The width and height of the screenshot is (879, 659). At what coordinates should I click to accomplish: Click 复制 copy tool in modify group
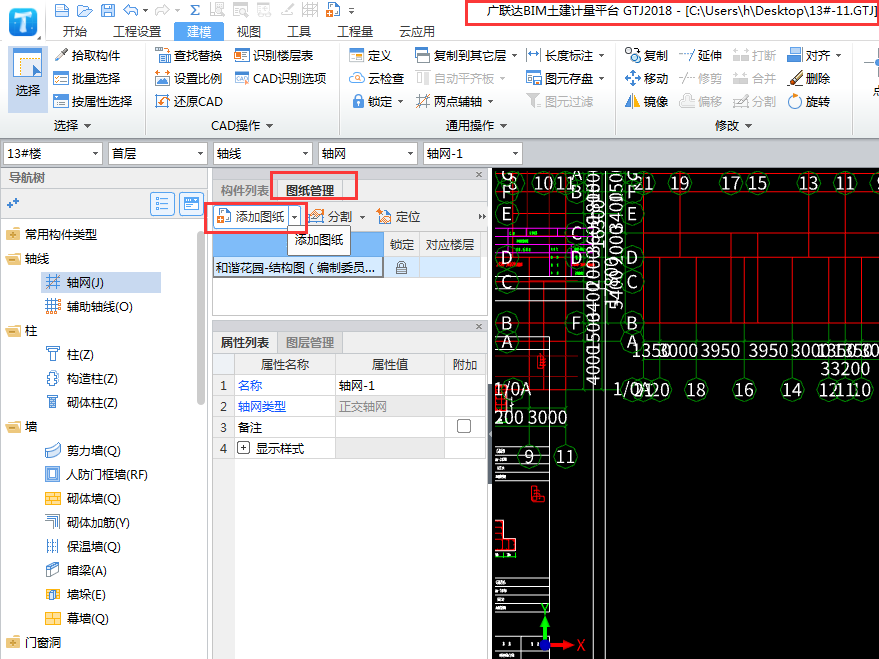coord(646,55)
